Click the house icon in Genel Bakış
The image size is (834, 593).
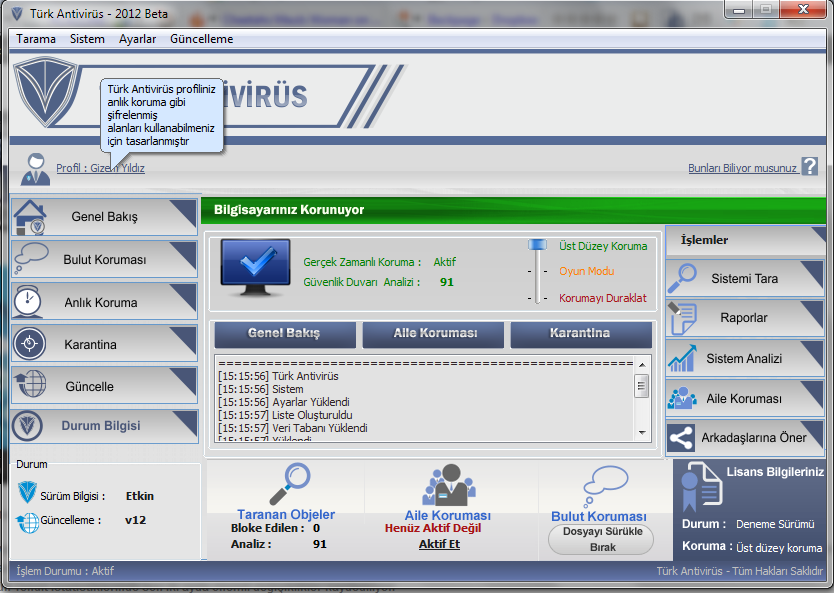(x=30, y=216)
